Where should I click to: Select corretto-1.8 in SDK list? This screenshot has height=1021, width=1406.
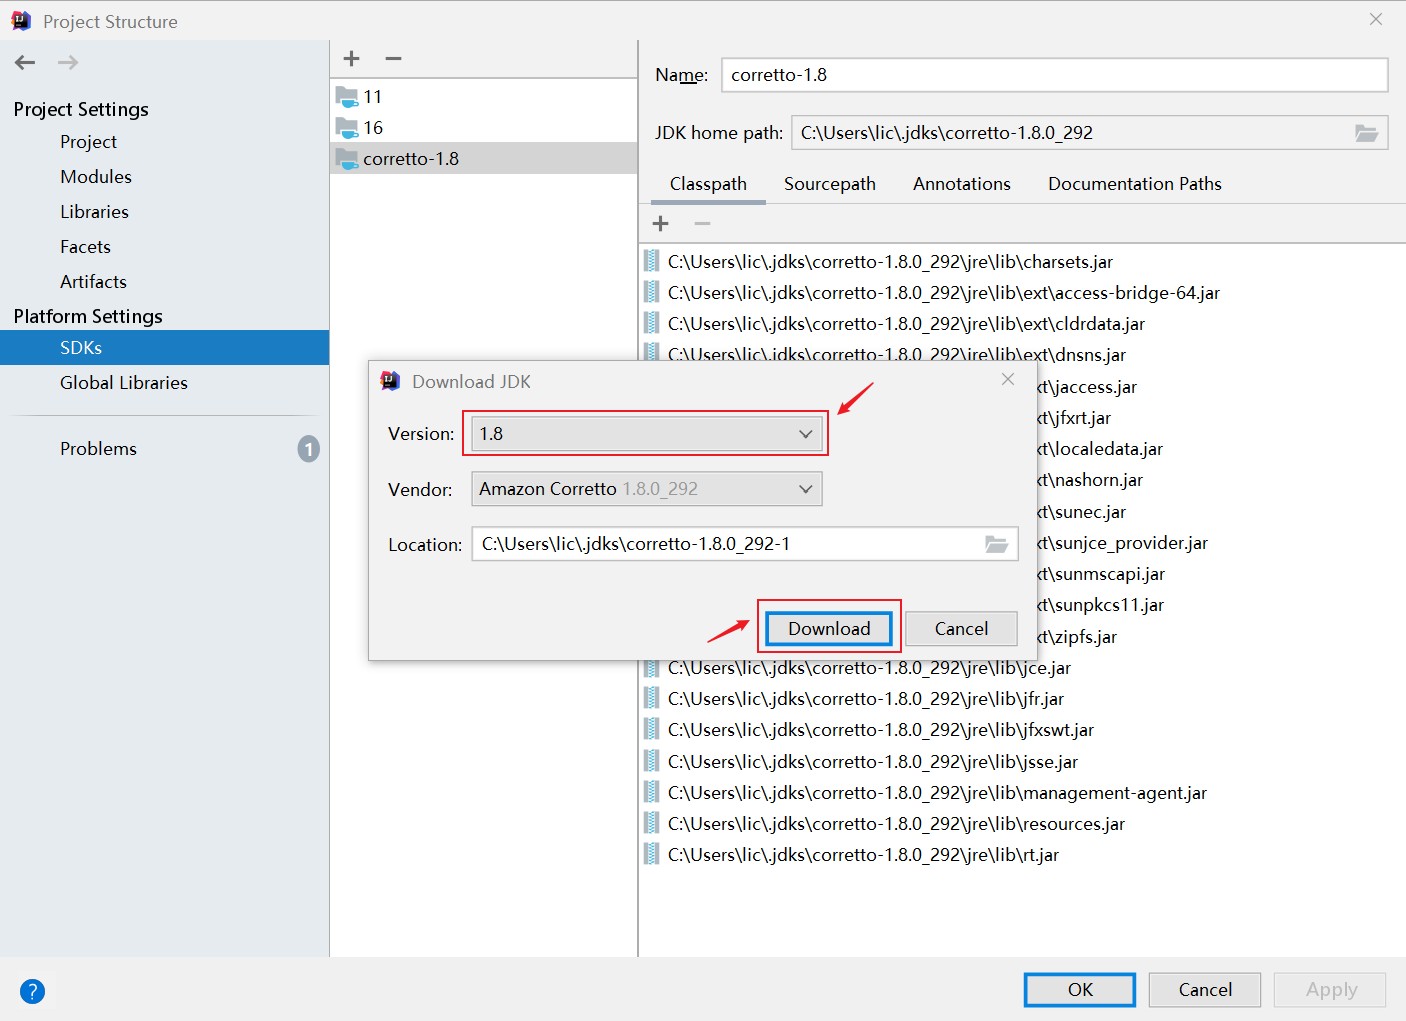tap(483, 159)
